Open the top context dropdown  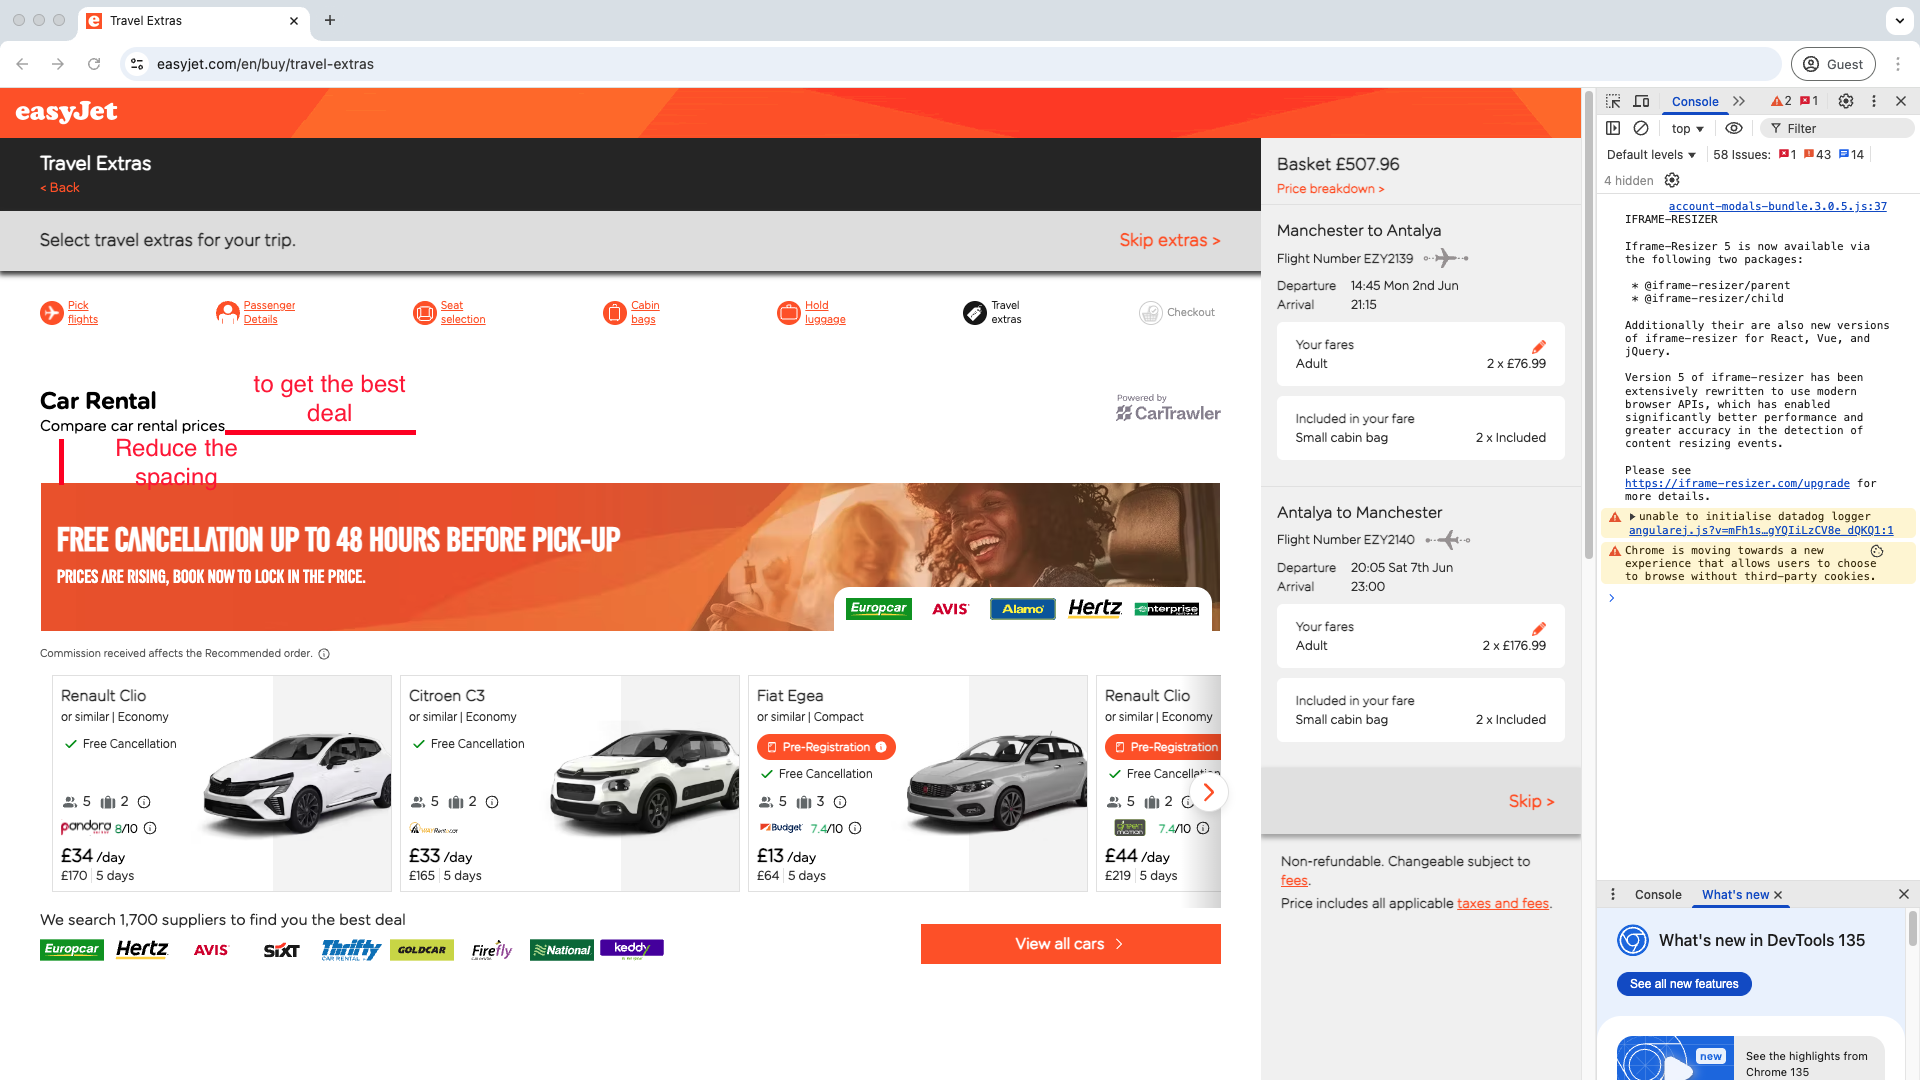(x=1687, y=129)
